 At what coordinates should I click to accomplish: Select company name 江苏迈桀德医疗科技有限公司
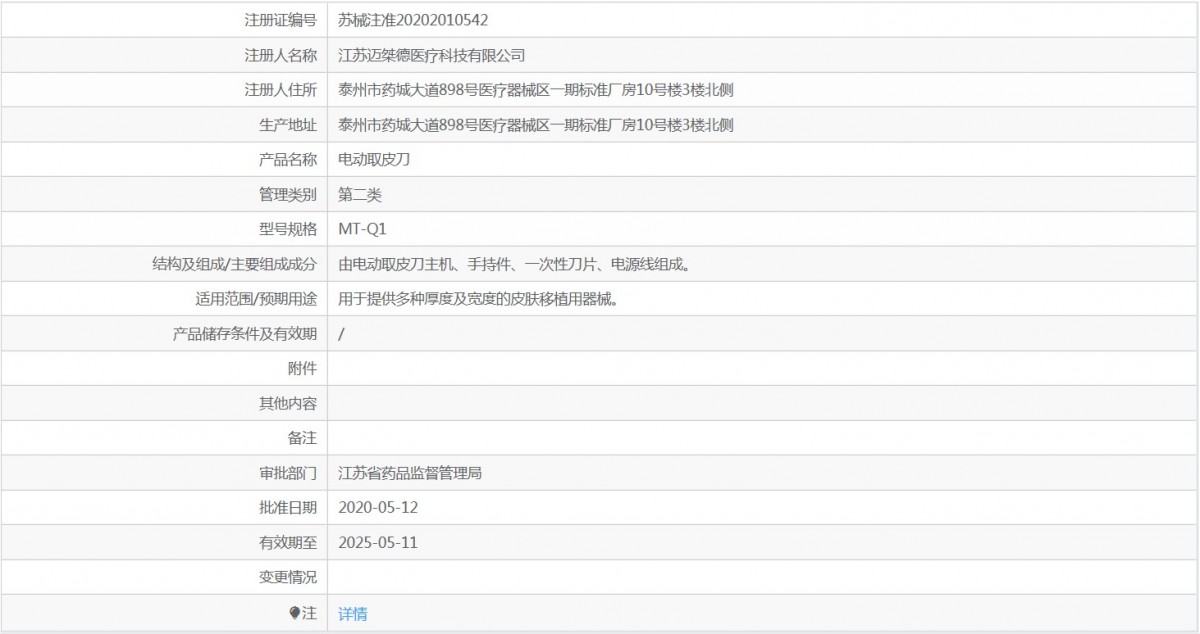click(432, 55)
